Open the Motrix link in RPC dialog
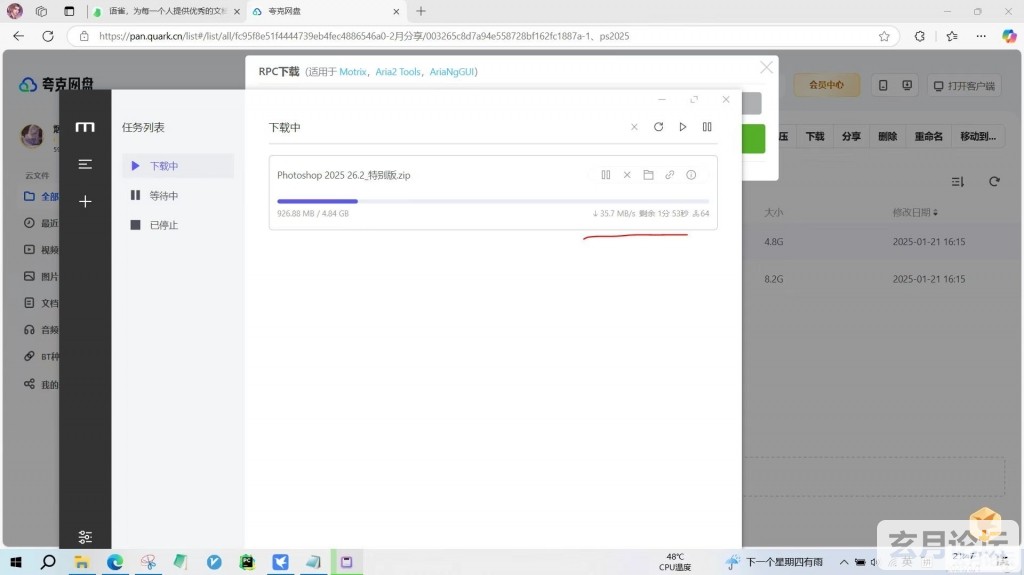Screen dimensions: 1024x575 (353, 72)
